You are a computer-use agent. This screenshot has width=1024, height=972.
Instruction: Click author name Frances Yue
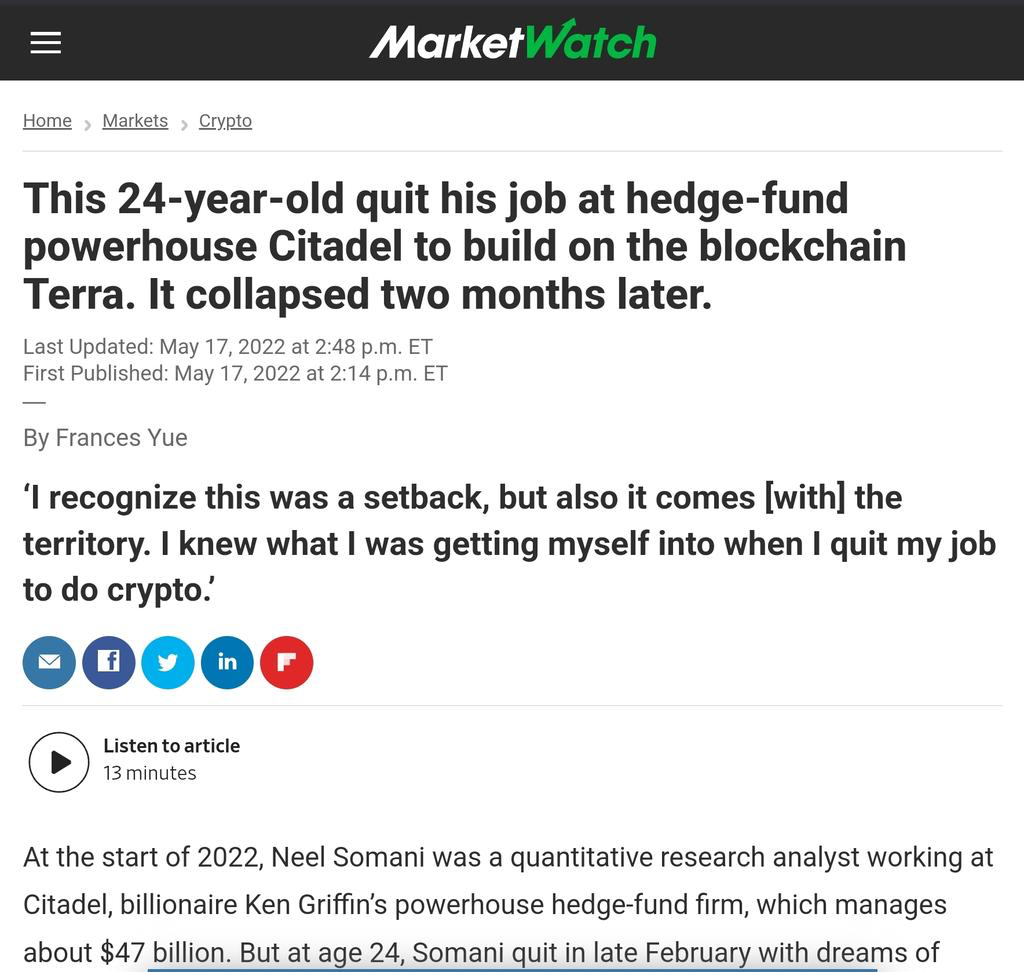pos(121,438)
